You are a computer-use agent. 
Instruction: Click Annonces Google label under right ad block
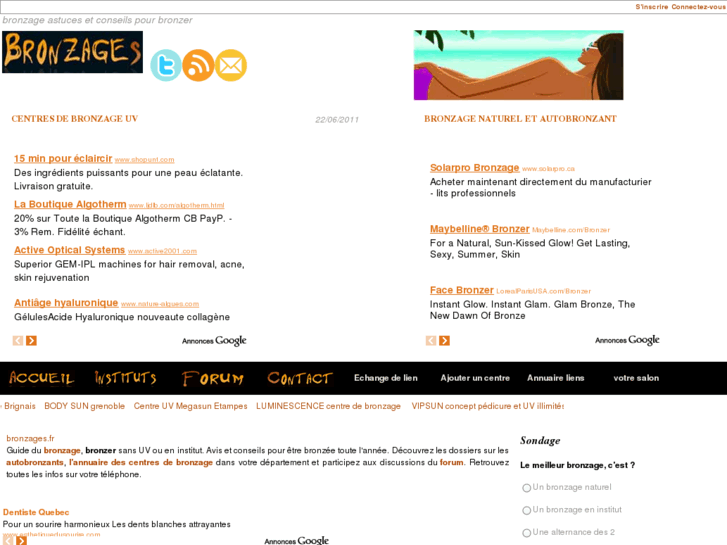[627, 340]
